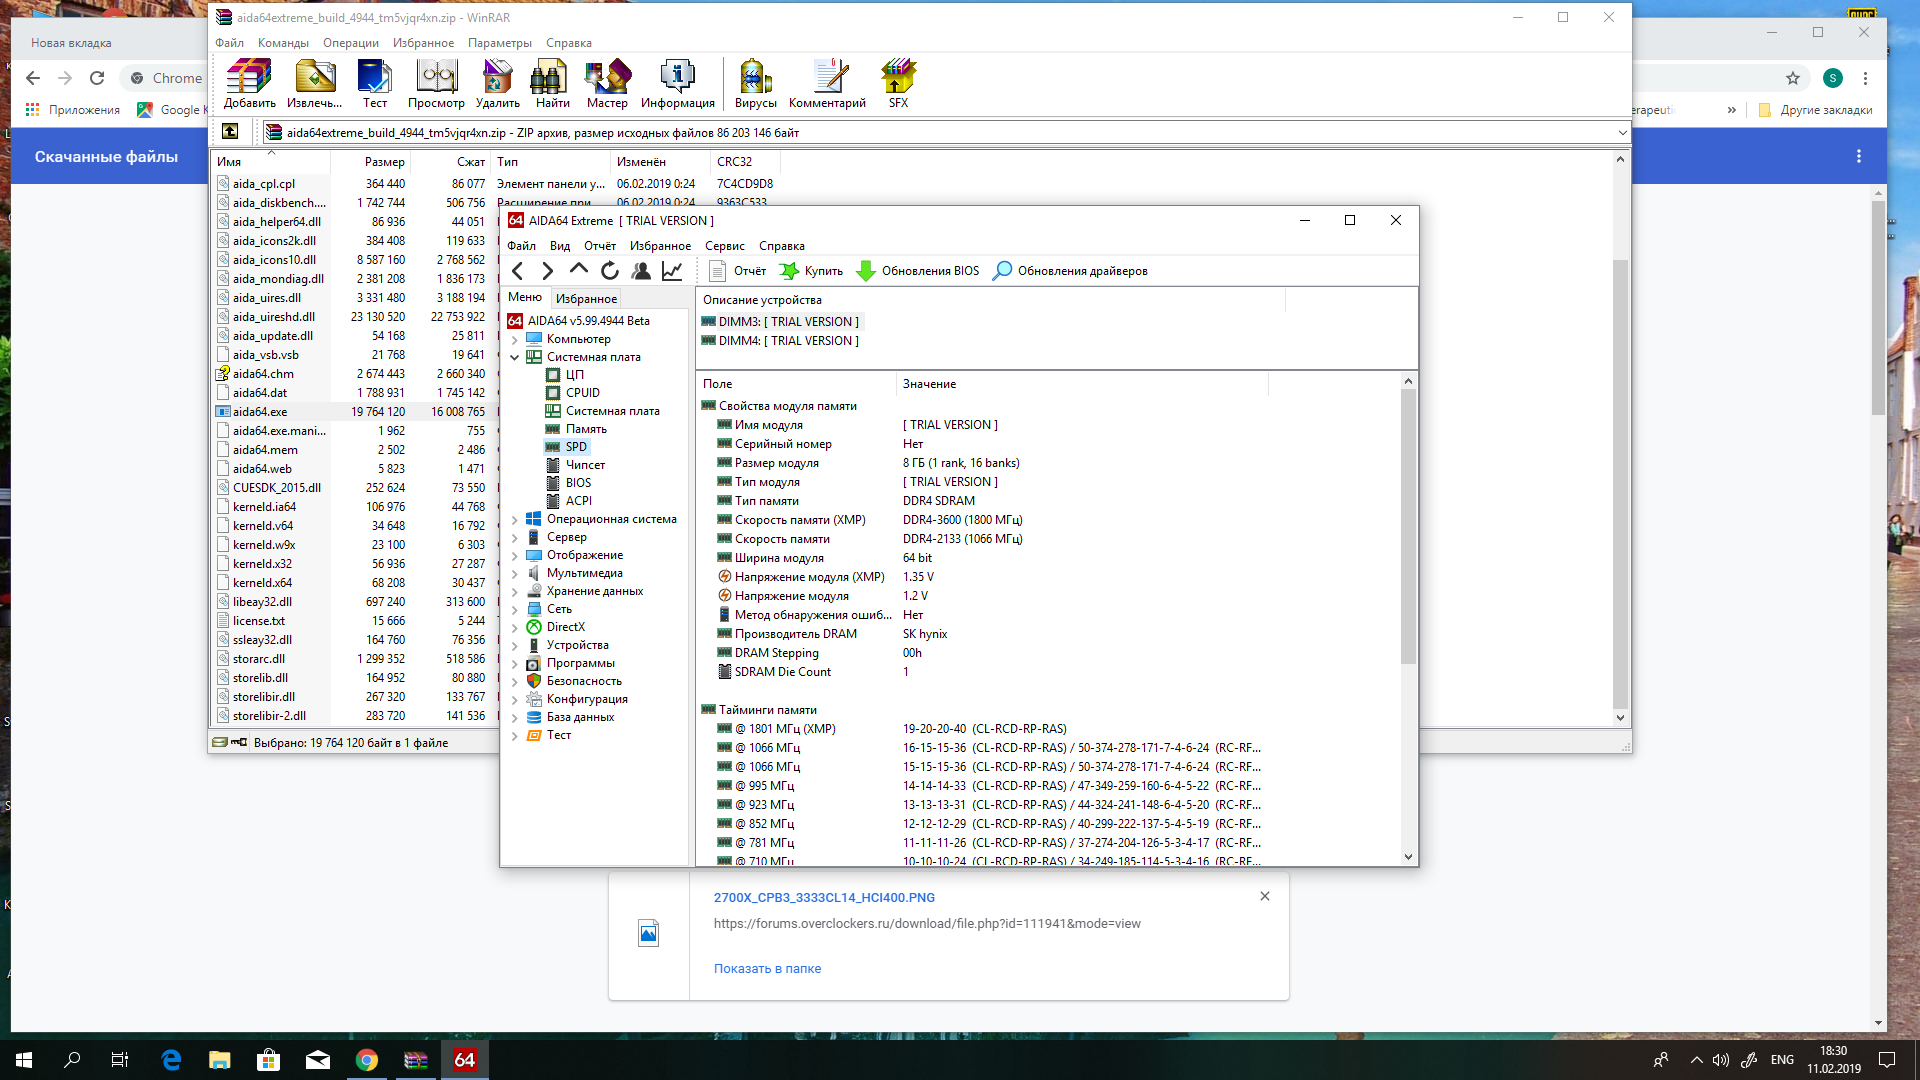The image size is (1920, 1080).
Task: Click the Отчёт report toolbar icon
Action: [717, 271]
